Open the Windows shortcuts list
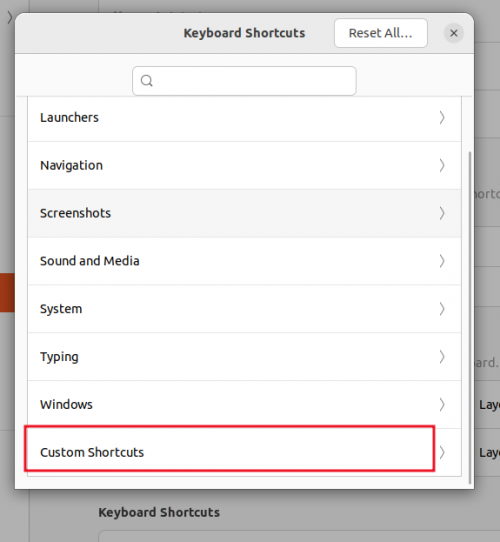500x542 pixels. tap(244, 404)
